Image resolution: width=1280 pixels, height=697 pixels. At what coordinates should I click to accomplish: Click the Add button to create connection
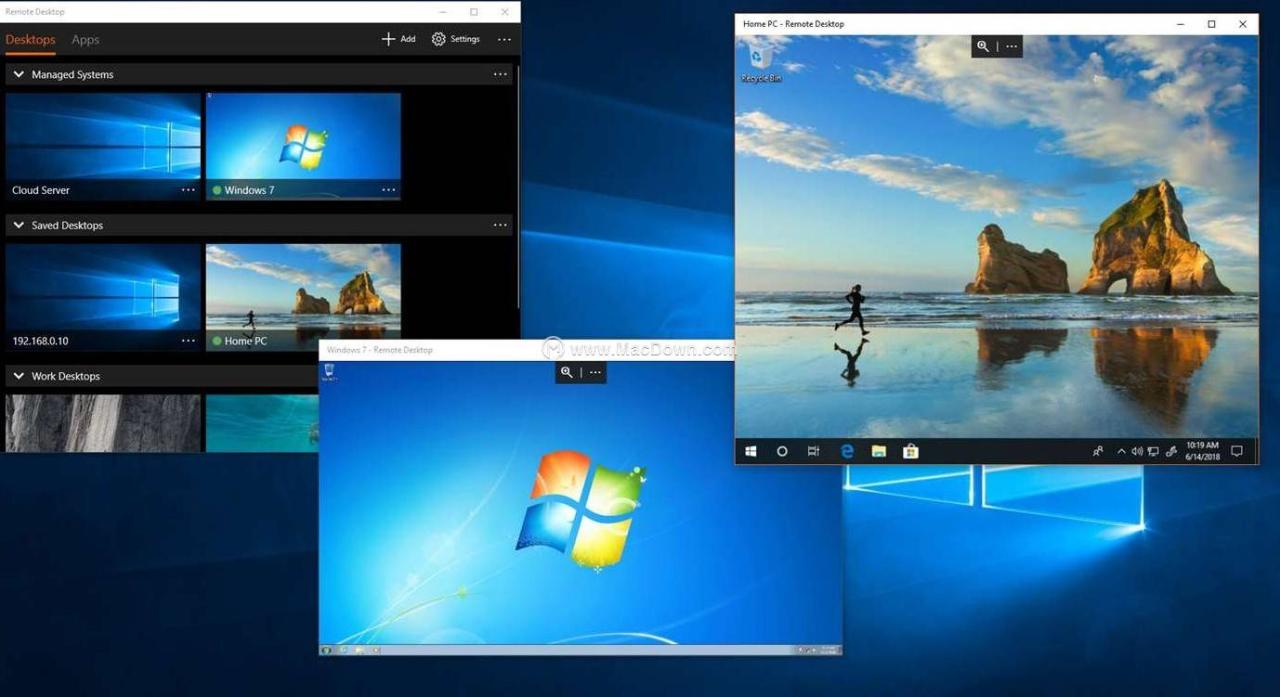[x=397, y=39]
